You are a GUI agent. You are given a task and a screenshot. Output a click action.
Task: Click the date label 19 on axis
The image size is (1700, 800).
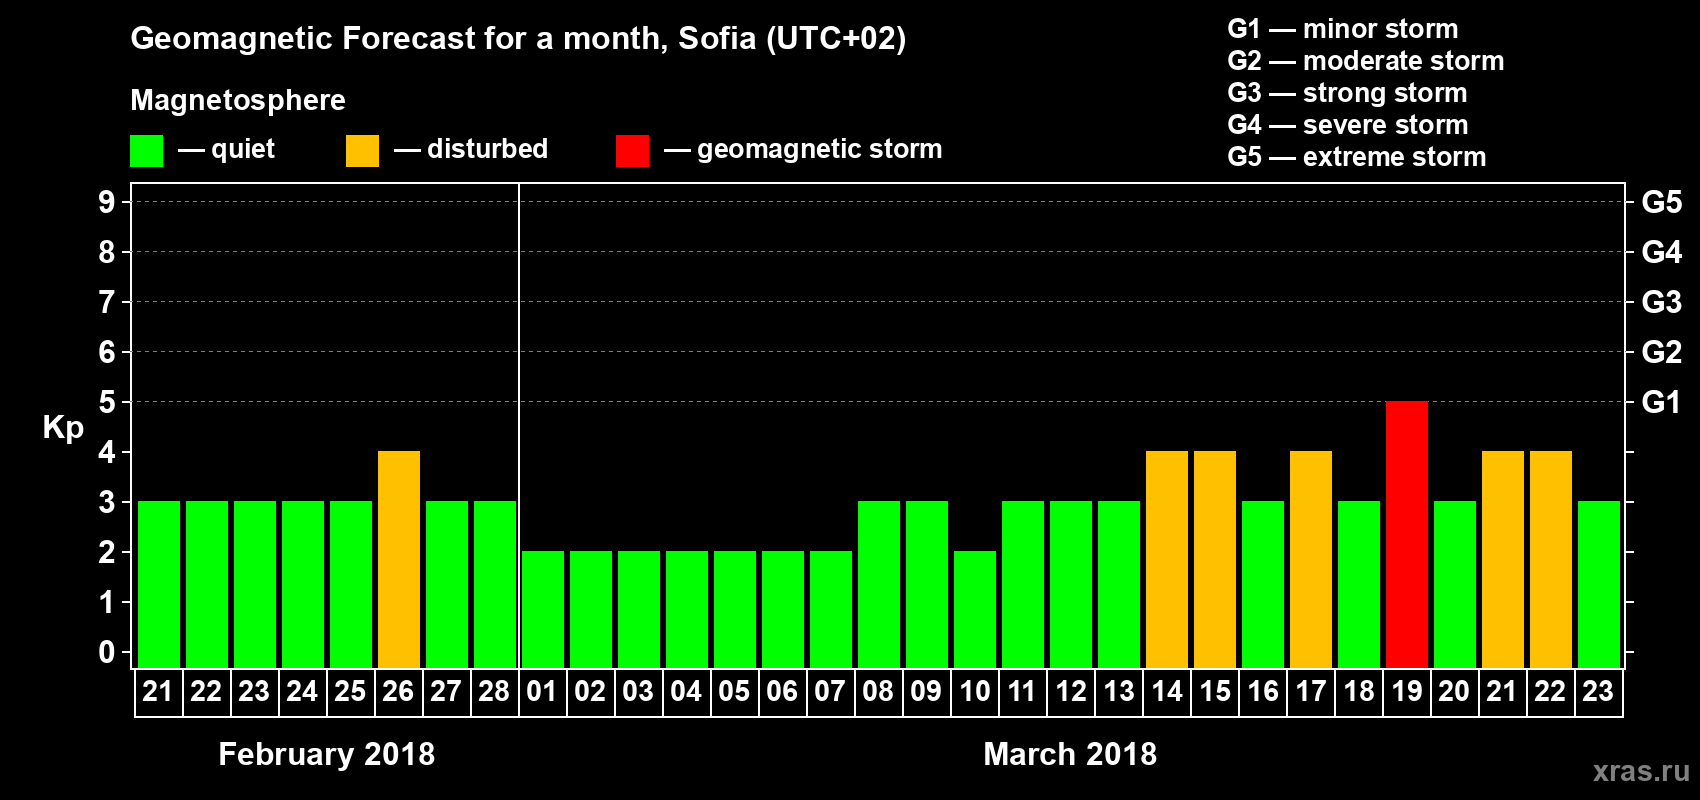pyautogui.click(x=1407, y=692)
